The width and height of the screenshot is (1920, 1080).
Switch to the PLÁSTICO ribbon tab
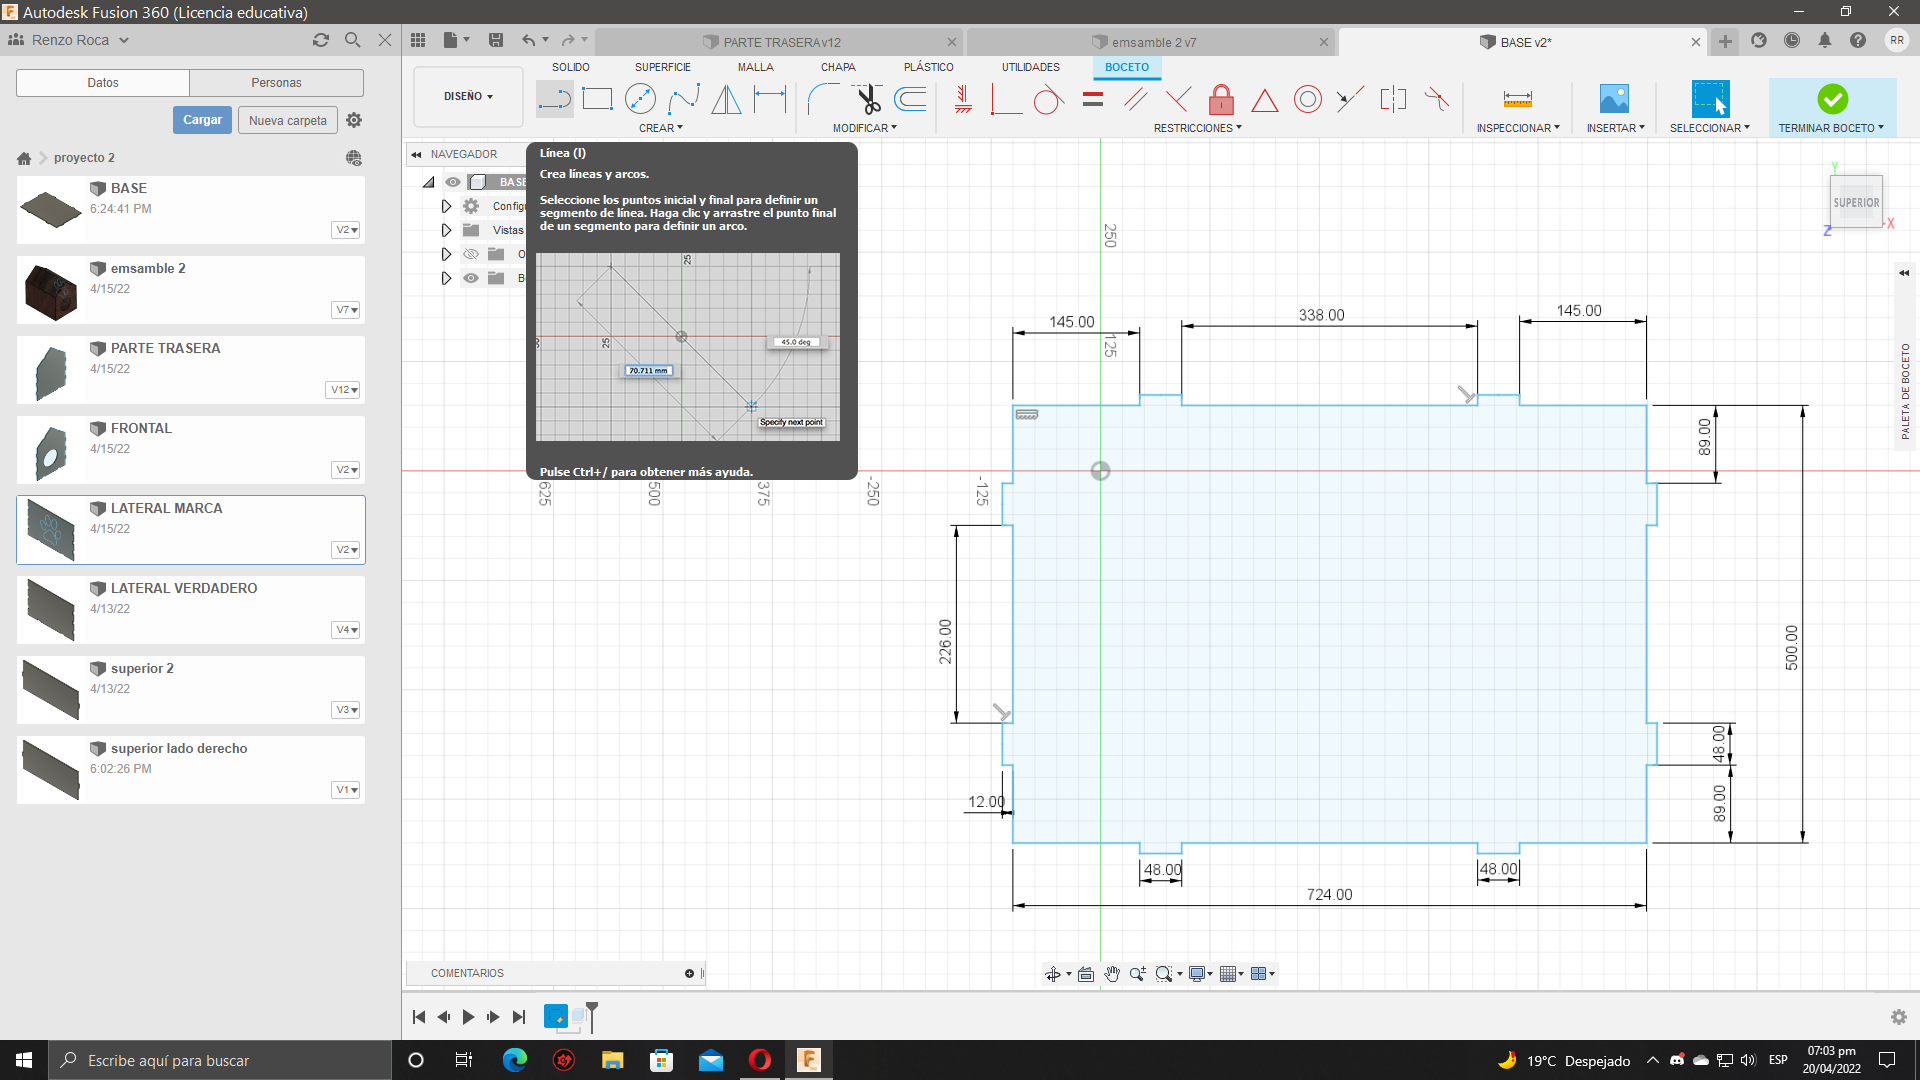pyautogui.click(x=928, y=67)
